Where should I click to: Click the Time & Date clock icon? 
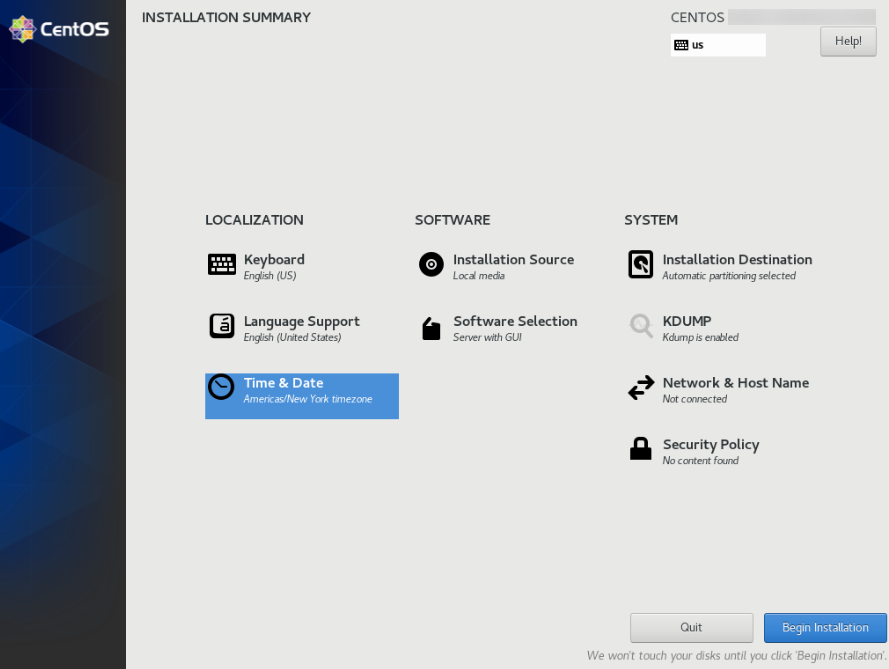(x=221, y=387)
